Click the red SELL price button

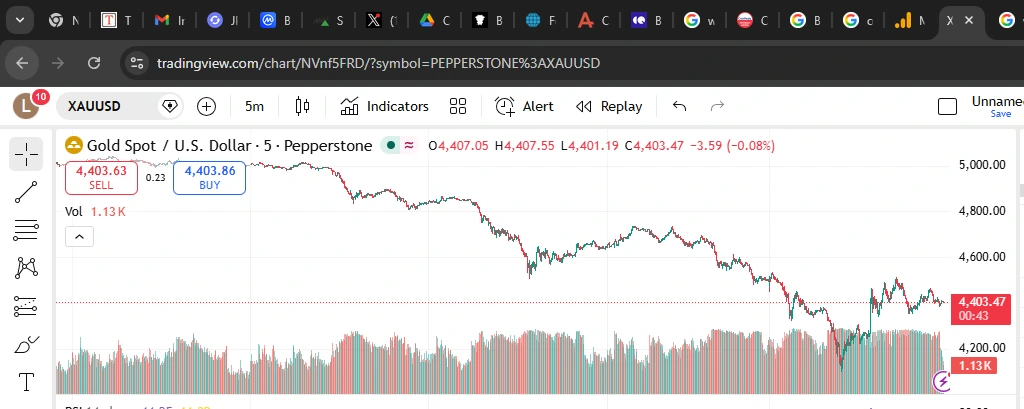click(101, 177)
